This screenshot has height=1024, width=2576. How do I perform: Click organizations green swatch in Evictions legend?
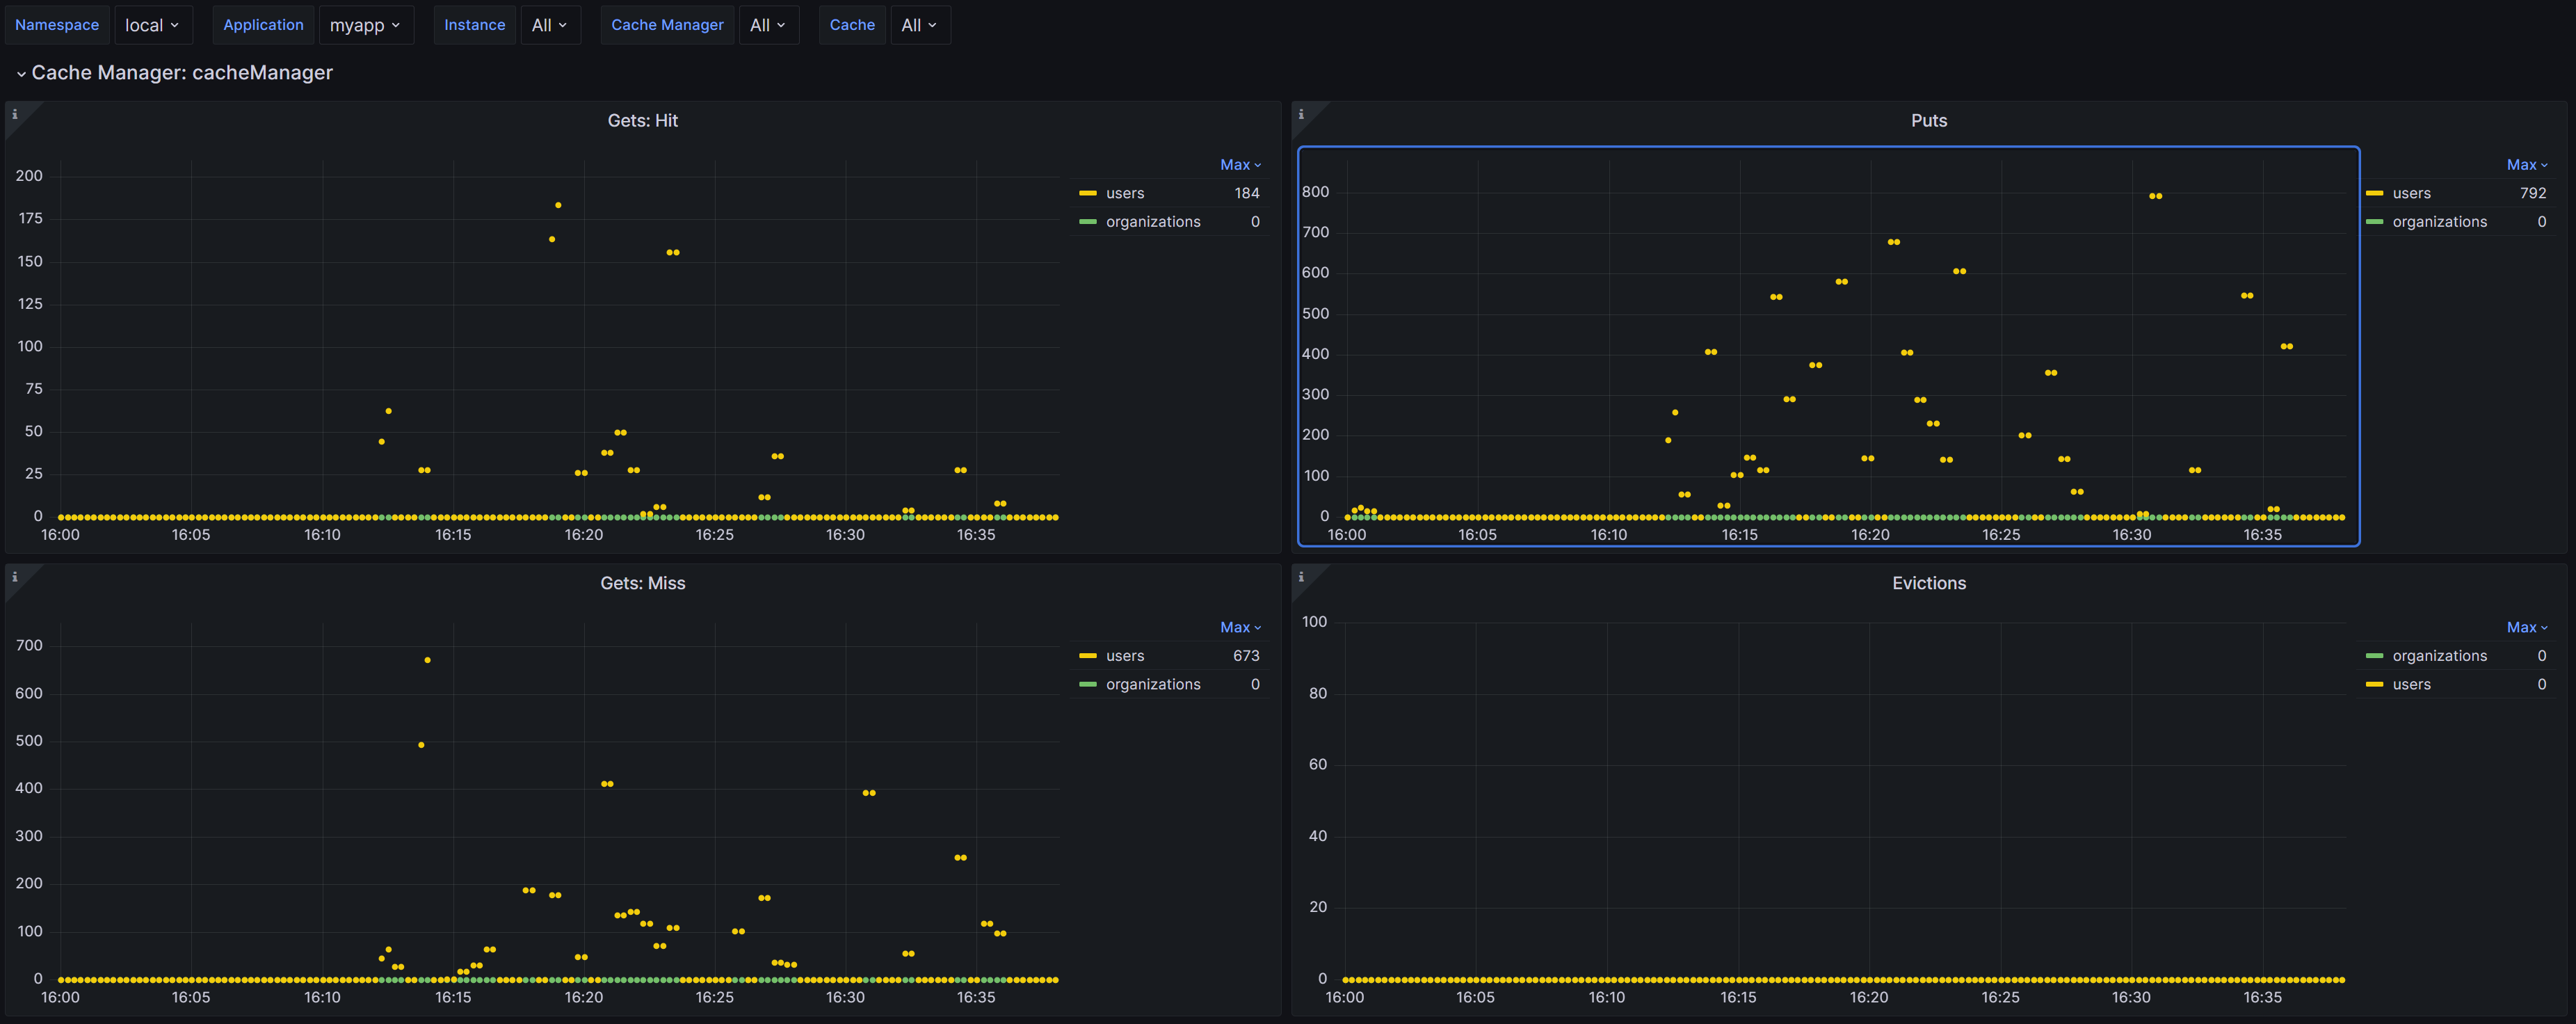[2375, 656]
